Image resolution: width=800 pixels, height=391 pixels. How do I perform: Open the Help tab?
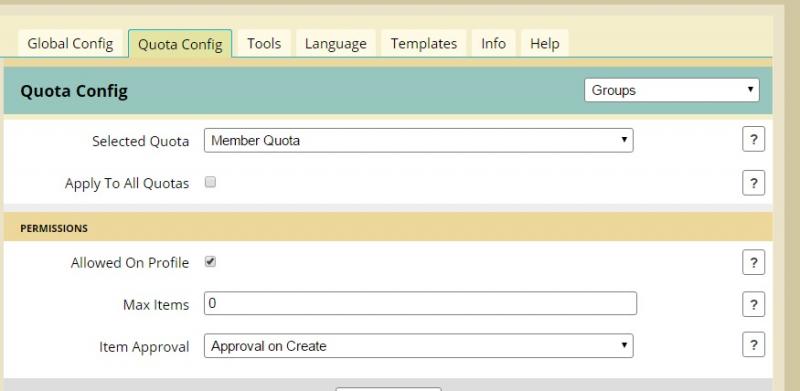[544, 43]
